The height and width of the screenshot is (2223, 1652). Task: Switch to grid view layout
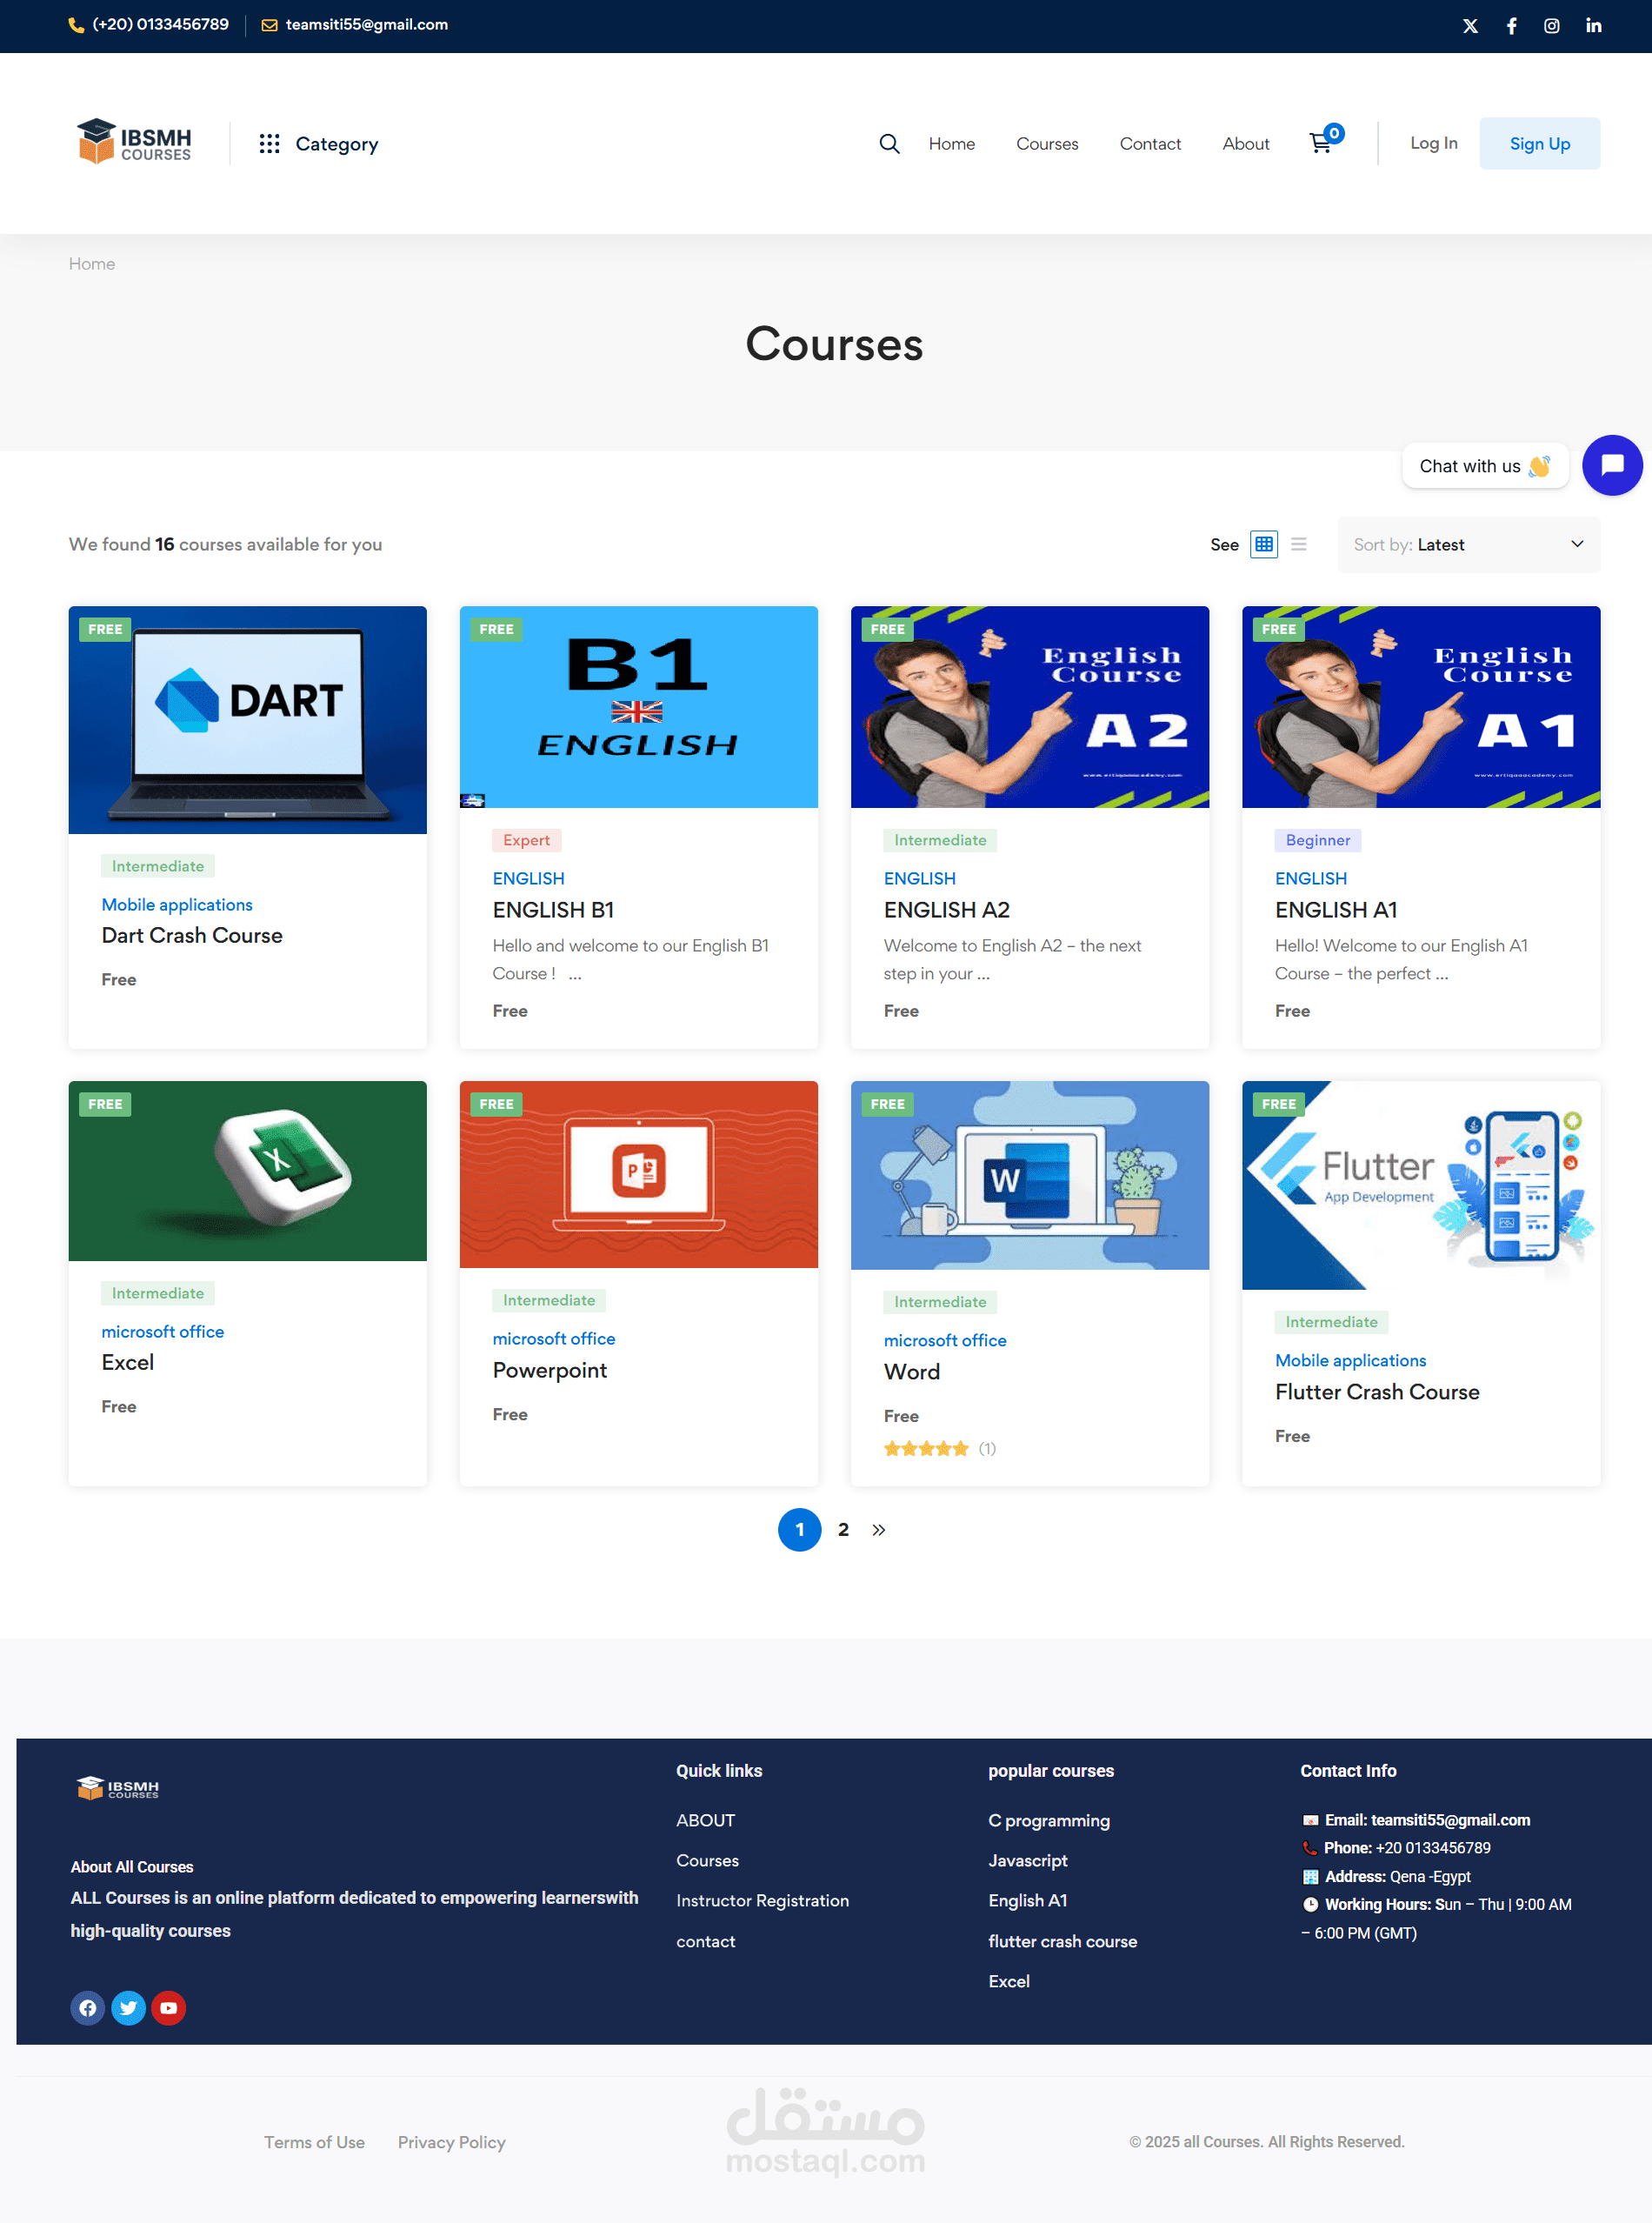click(x=1264, y=545)
